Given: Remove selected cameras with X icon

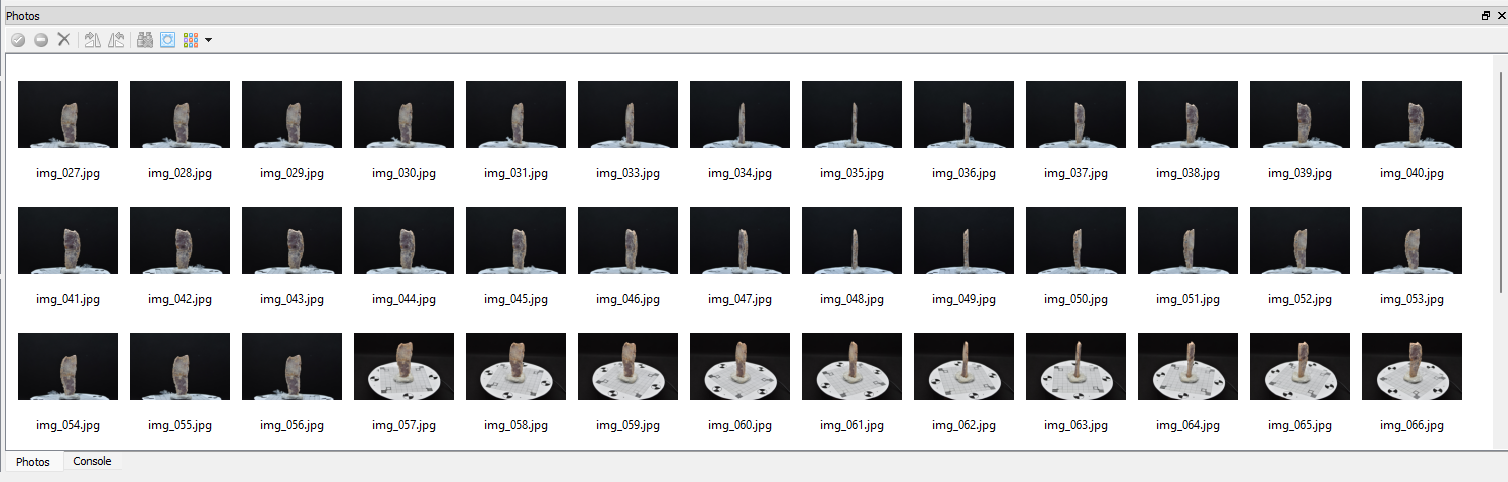Looking at the screenshot, I should [x=64, y=40].
